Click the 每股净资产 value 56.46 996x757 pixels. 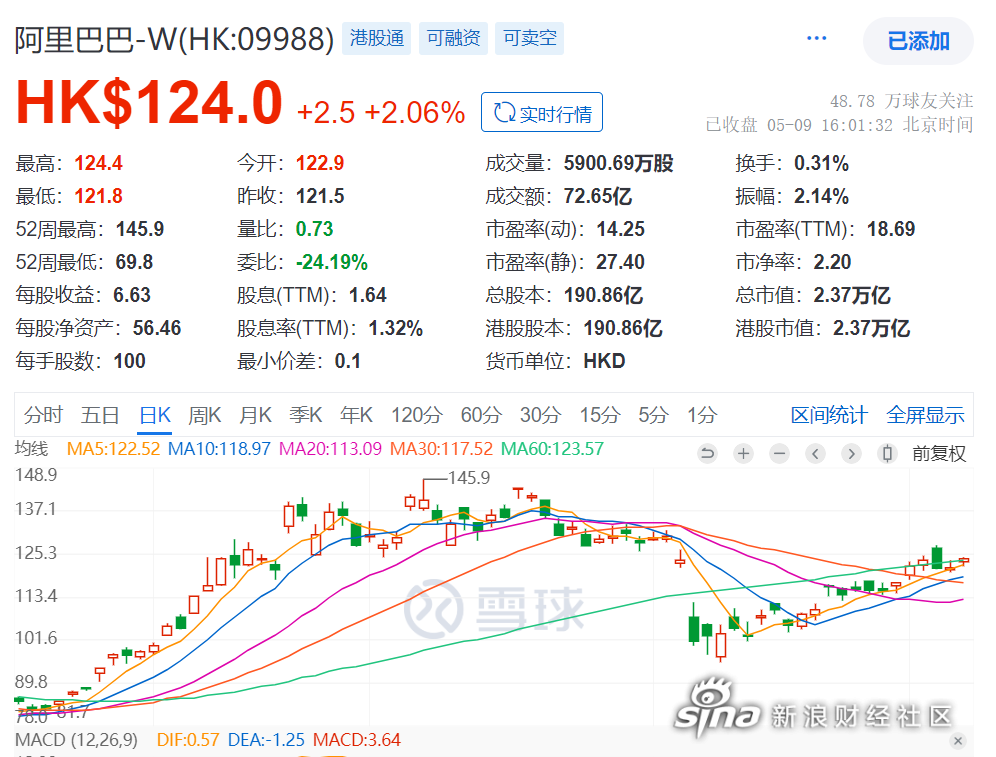(x=157, y=328)
